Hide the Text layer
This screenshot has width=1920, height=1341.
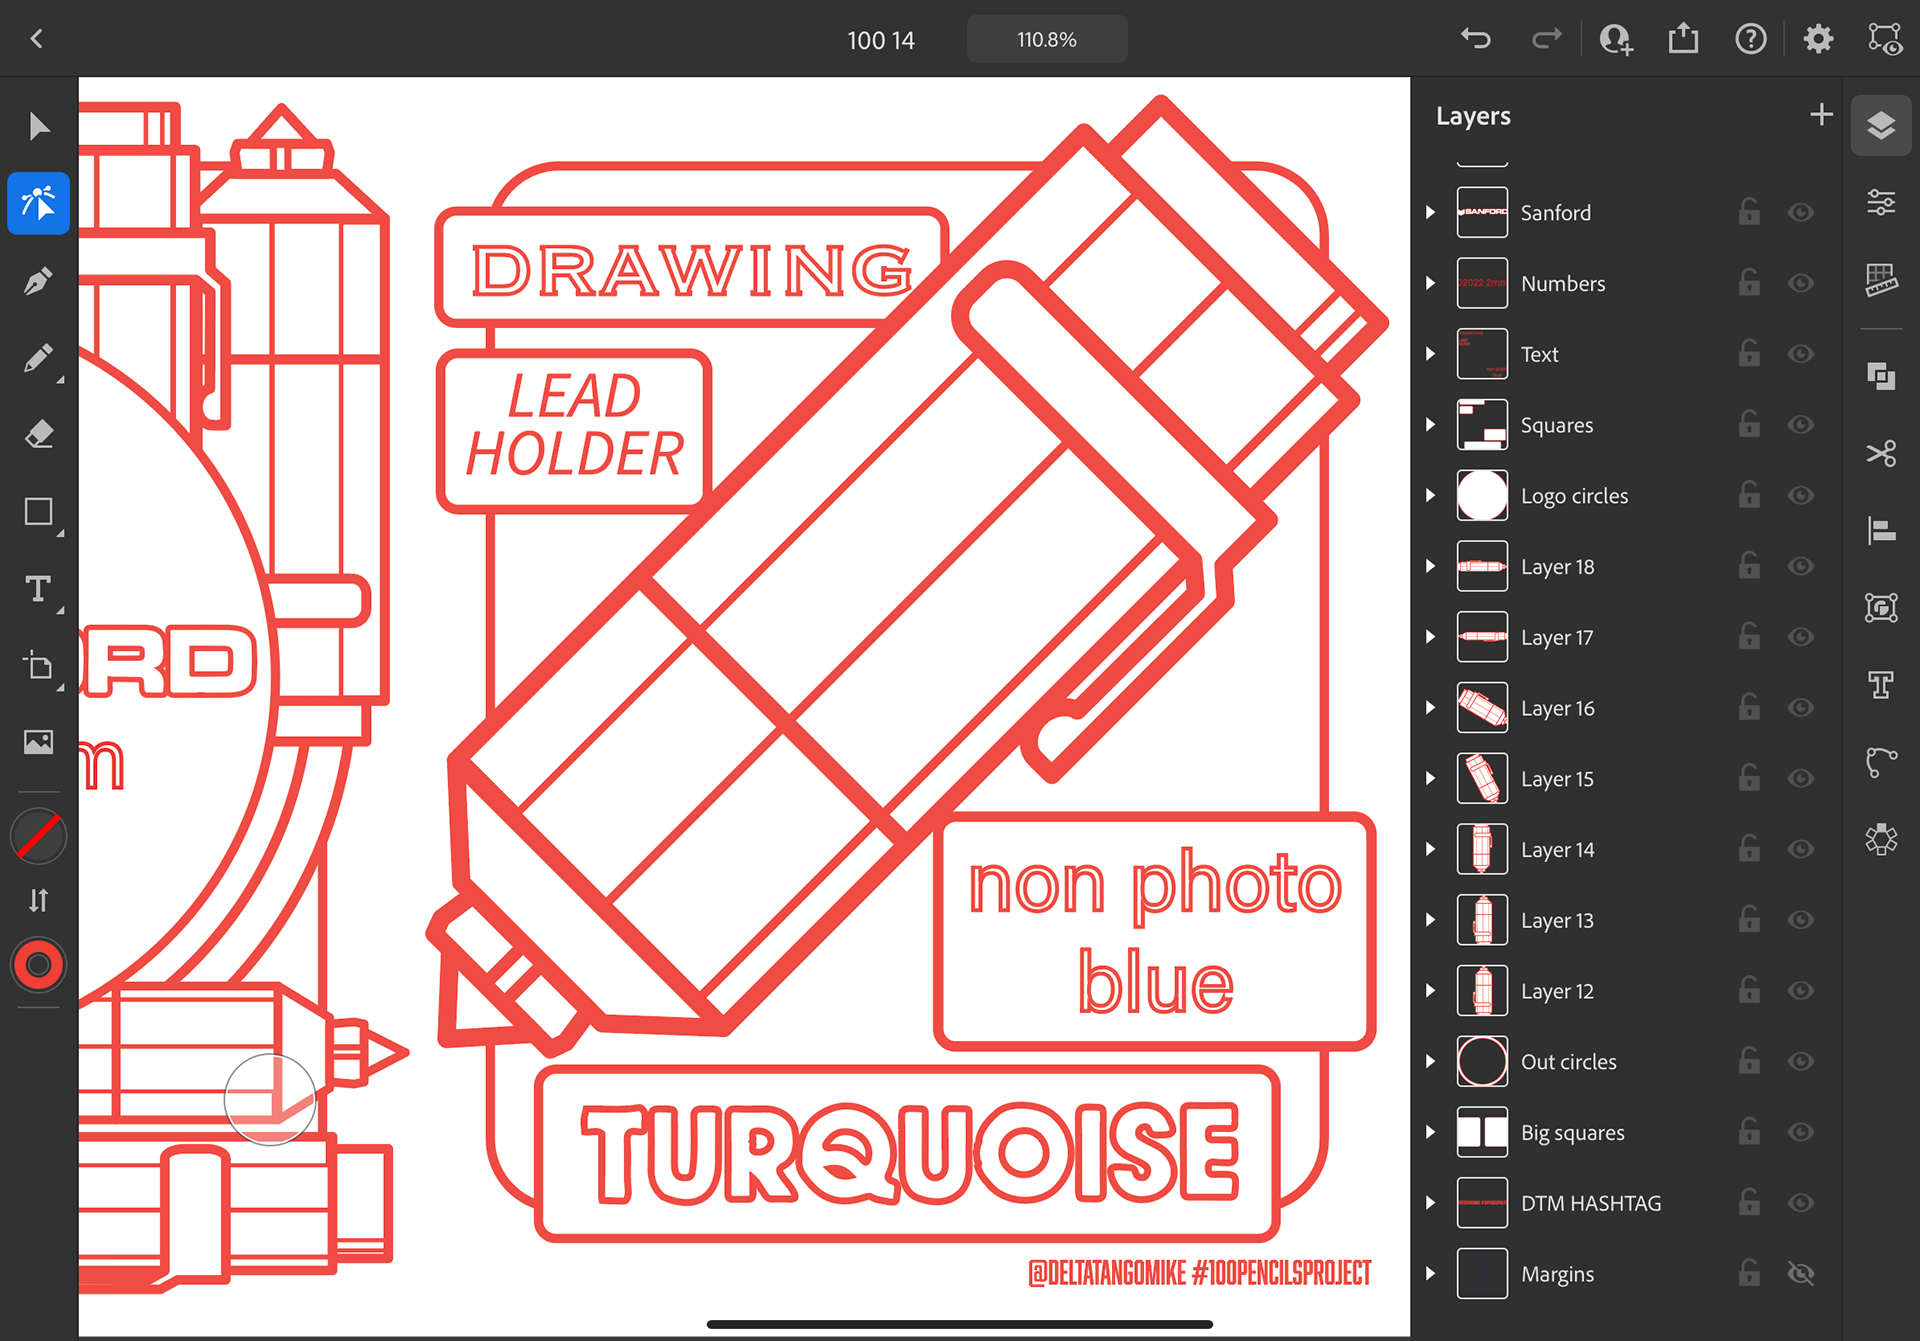[x=1801, y=354]
